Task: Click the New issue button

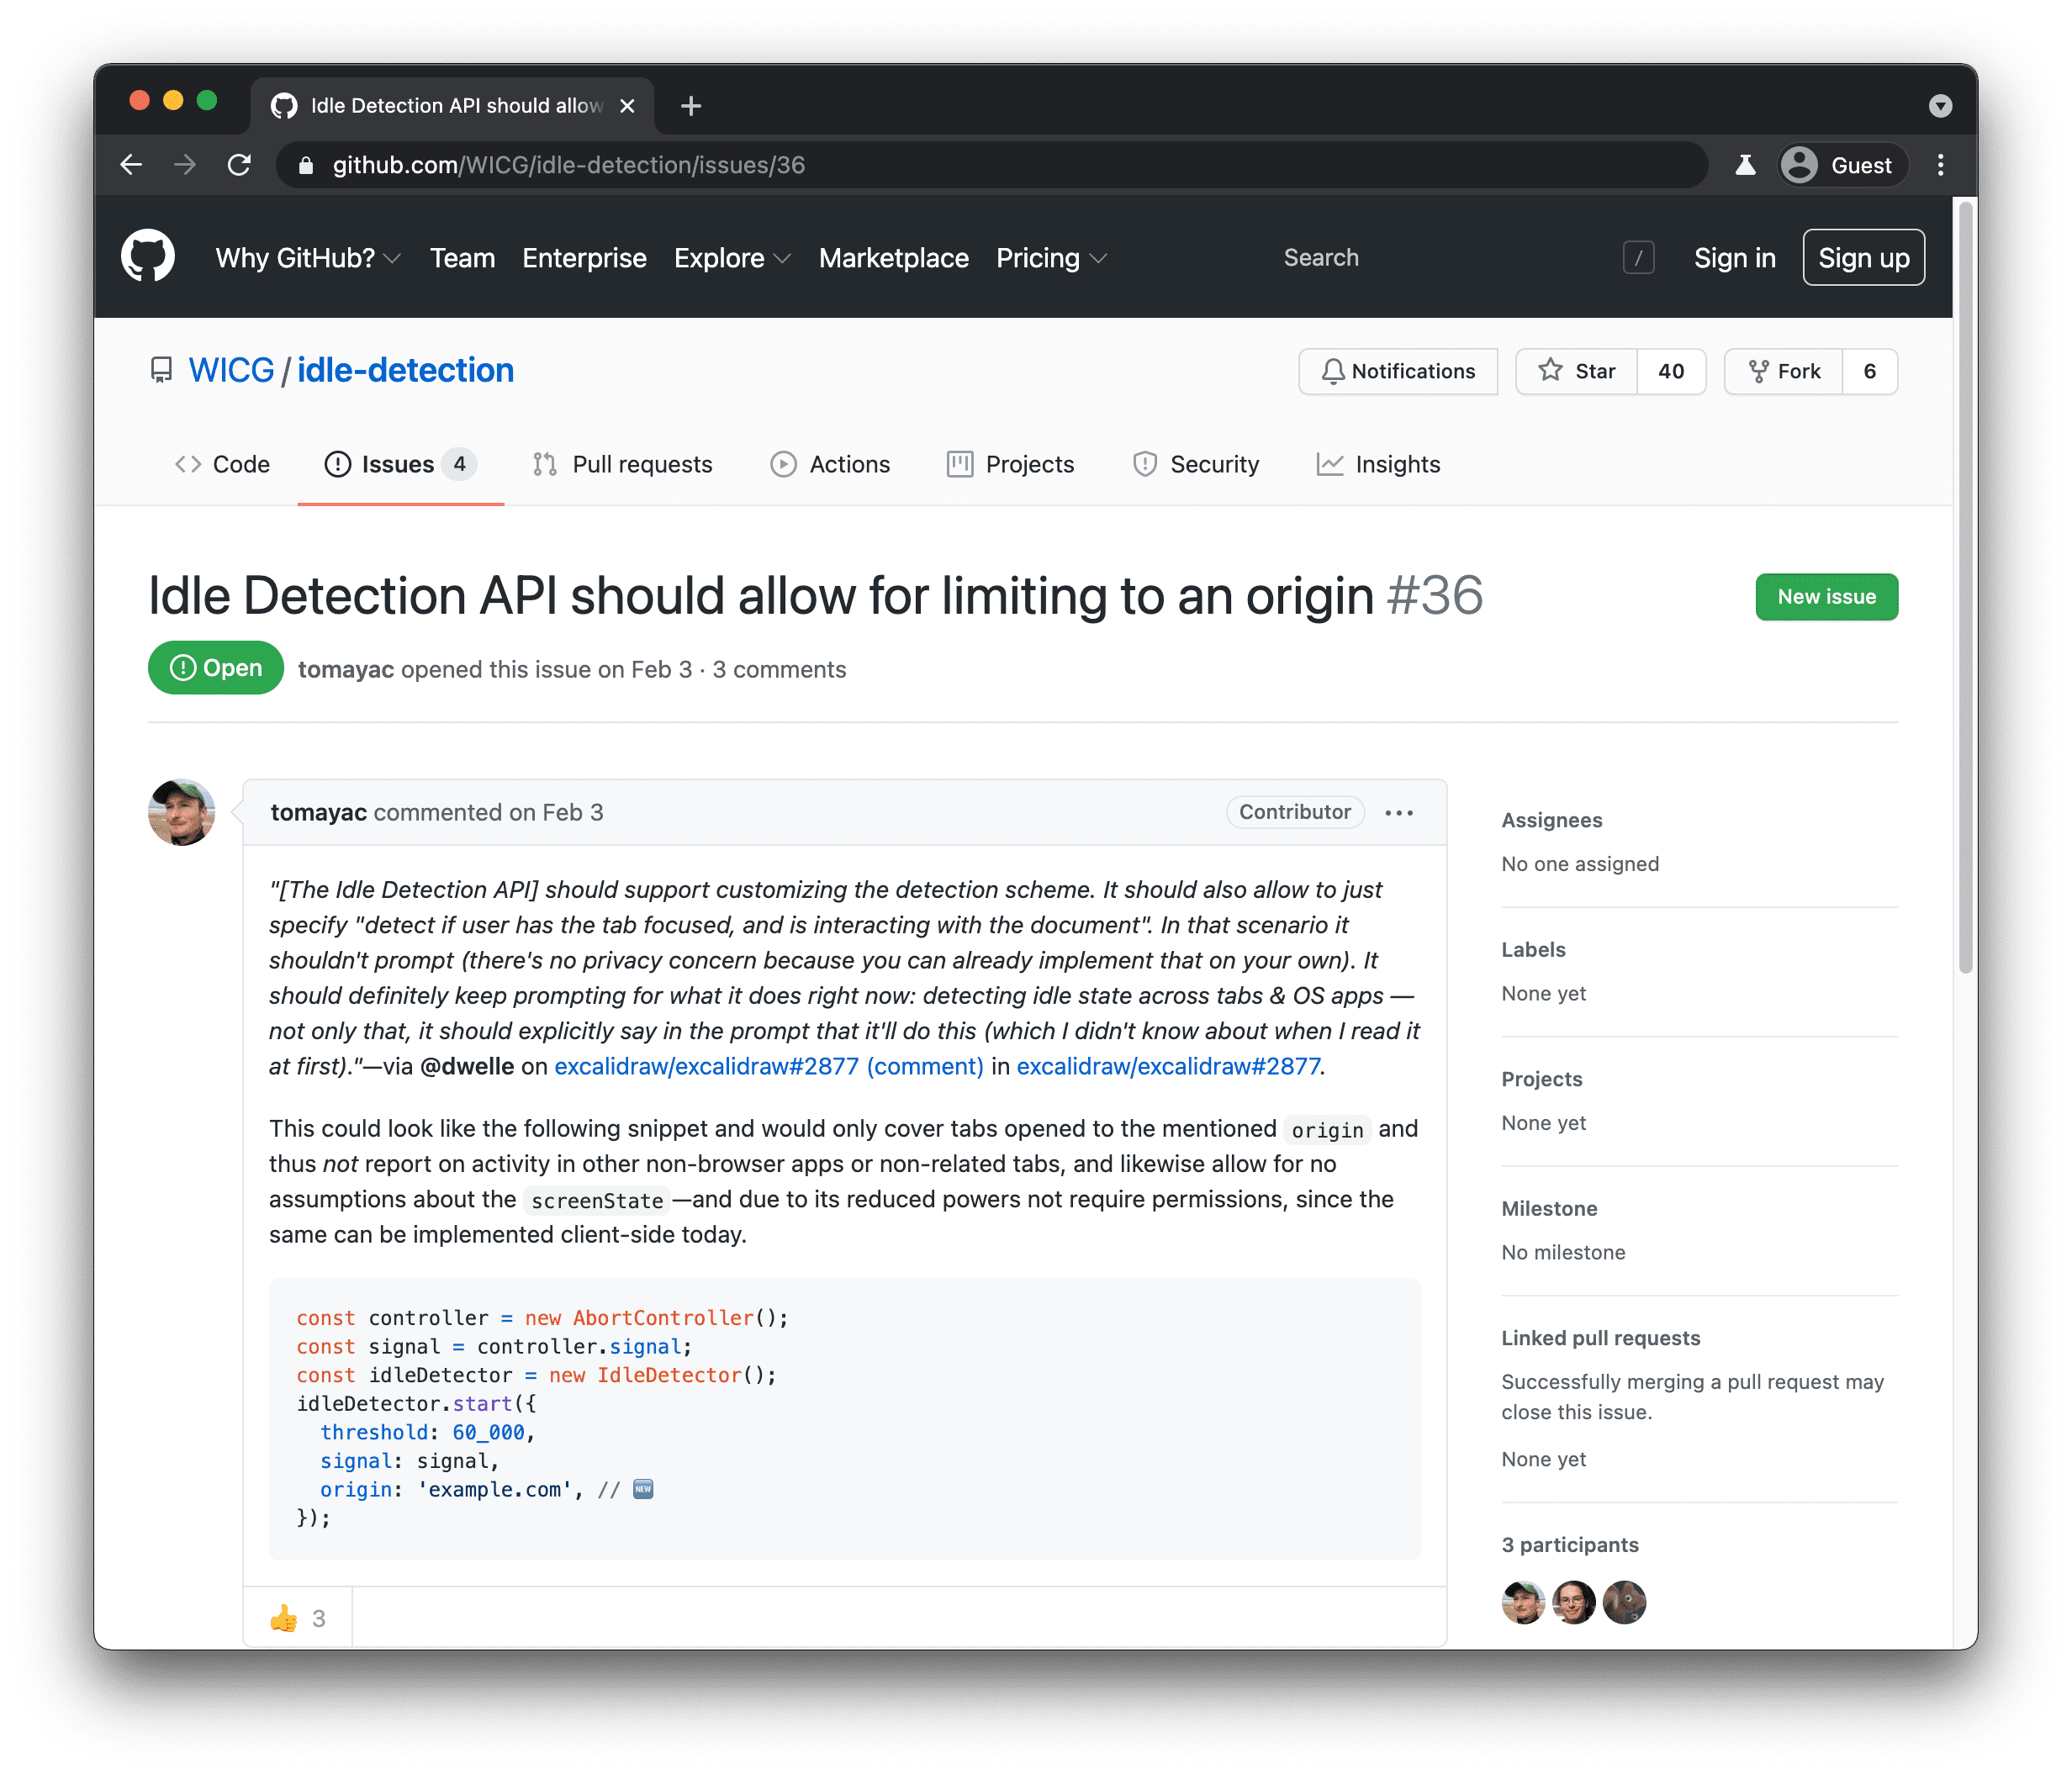Action: (1826, 595)
